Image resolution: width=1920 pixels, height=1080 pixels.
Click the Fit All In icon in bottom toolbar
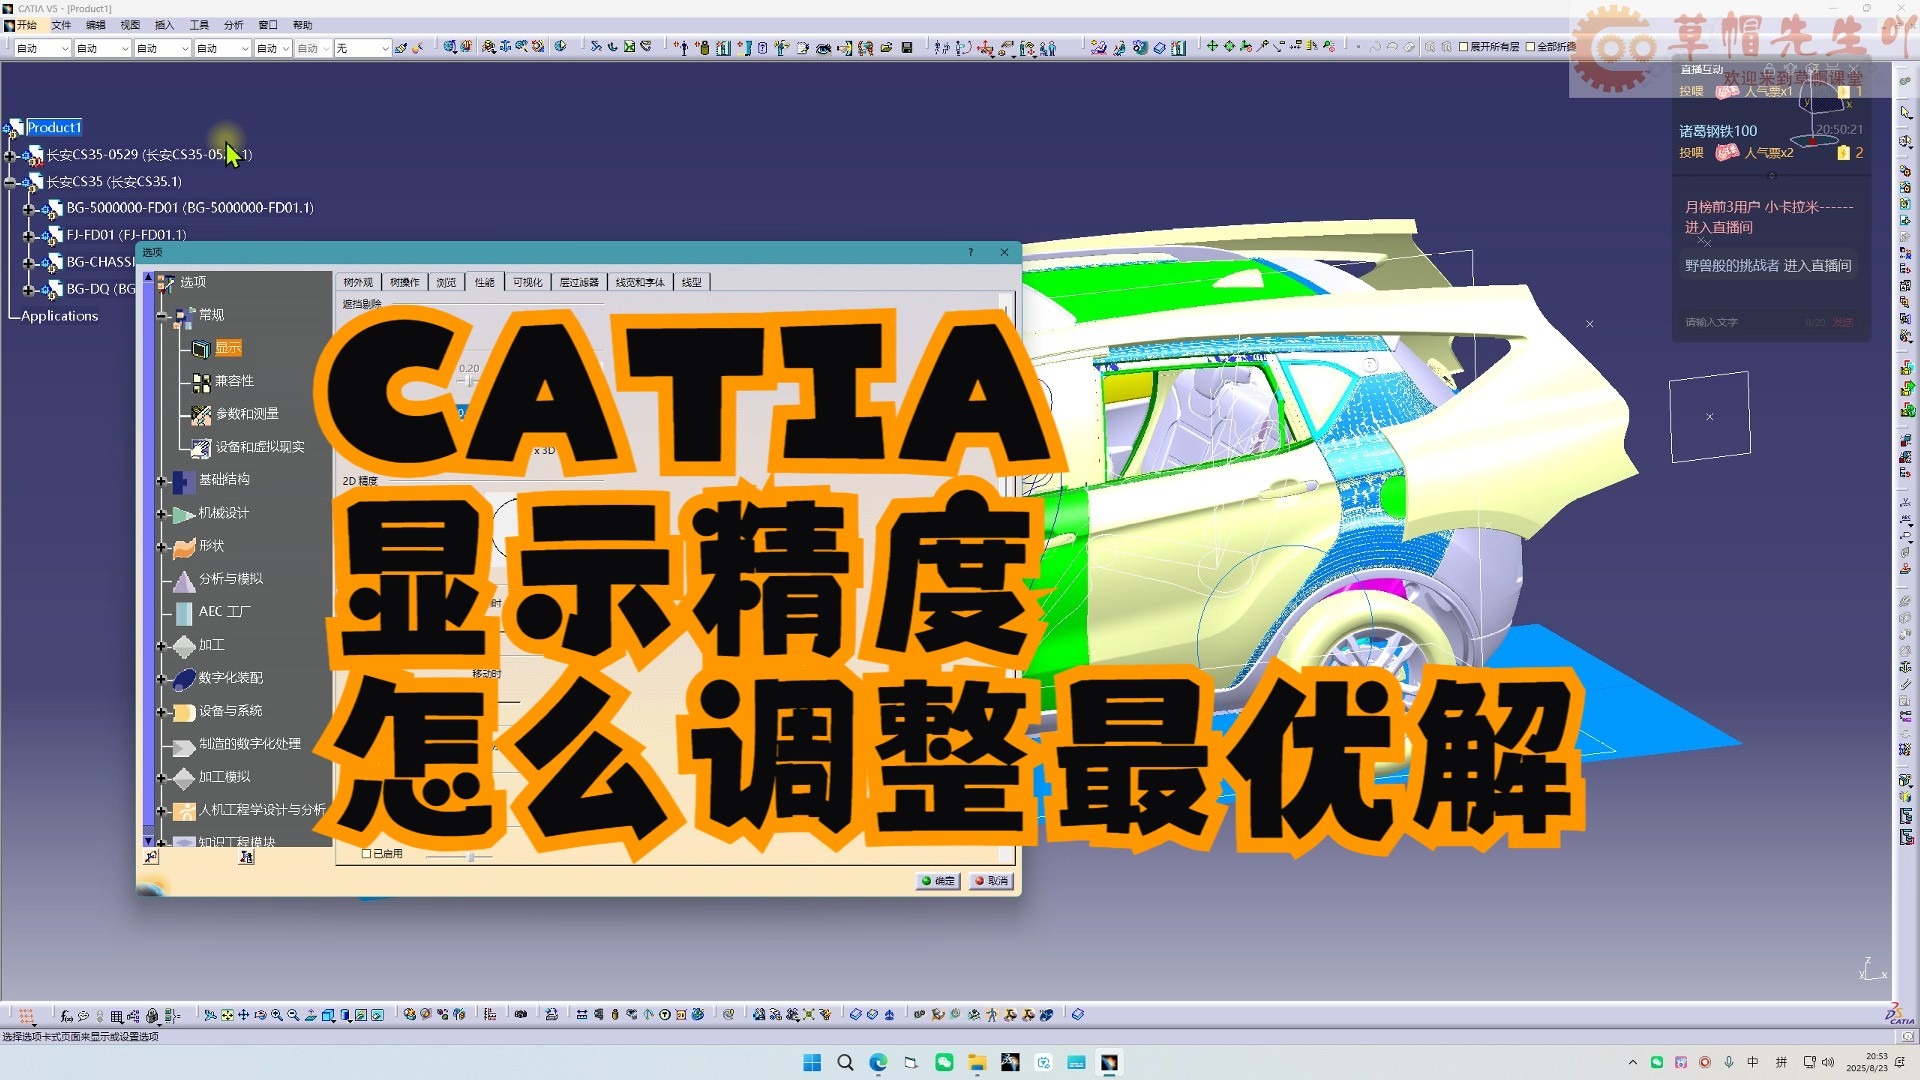(x=227, y=1015)
